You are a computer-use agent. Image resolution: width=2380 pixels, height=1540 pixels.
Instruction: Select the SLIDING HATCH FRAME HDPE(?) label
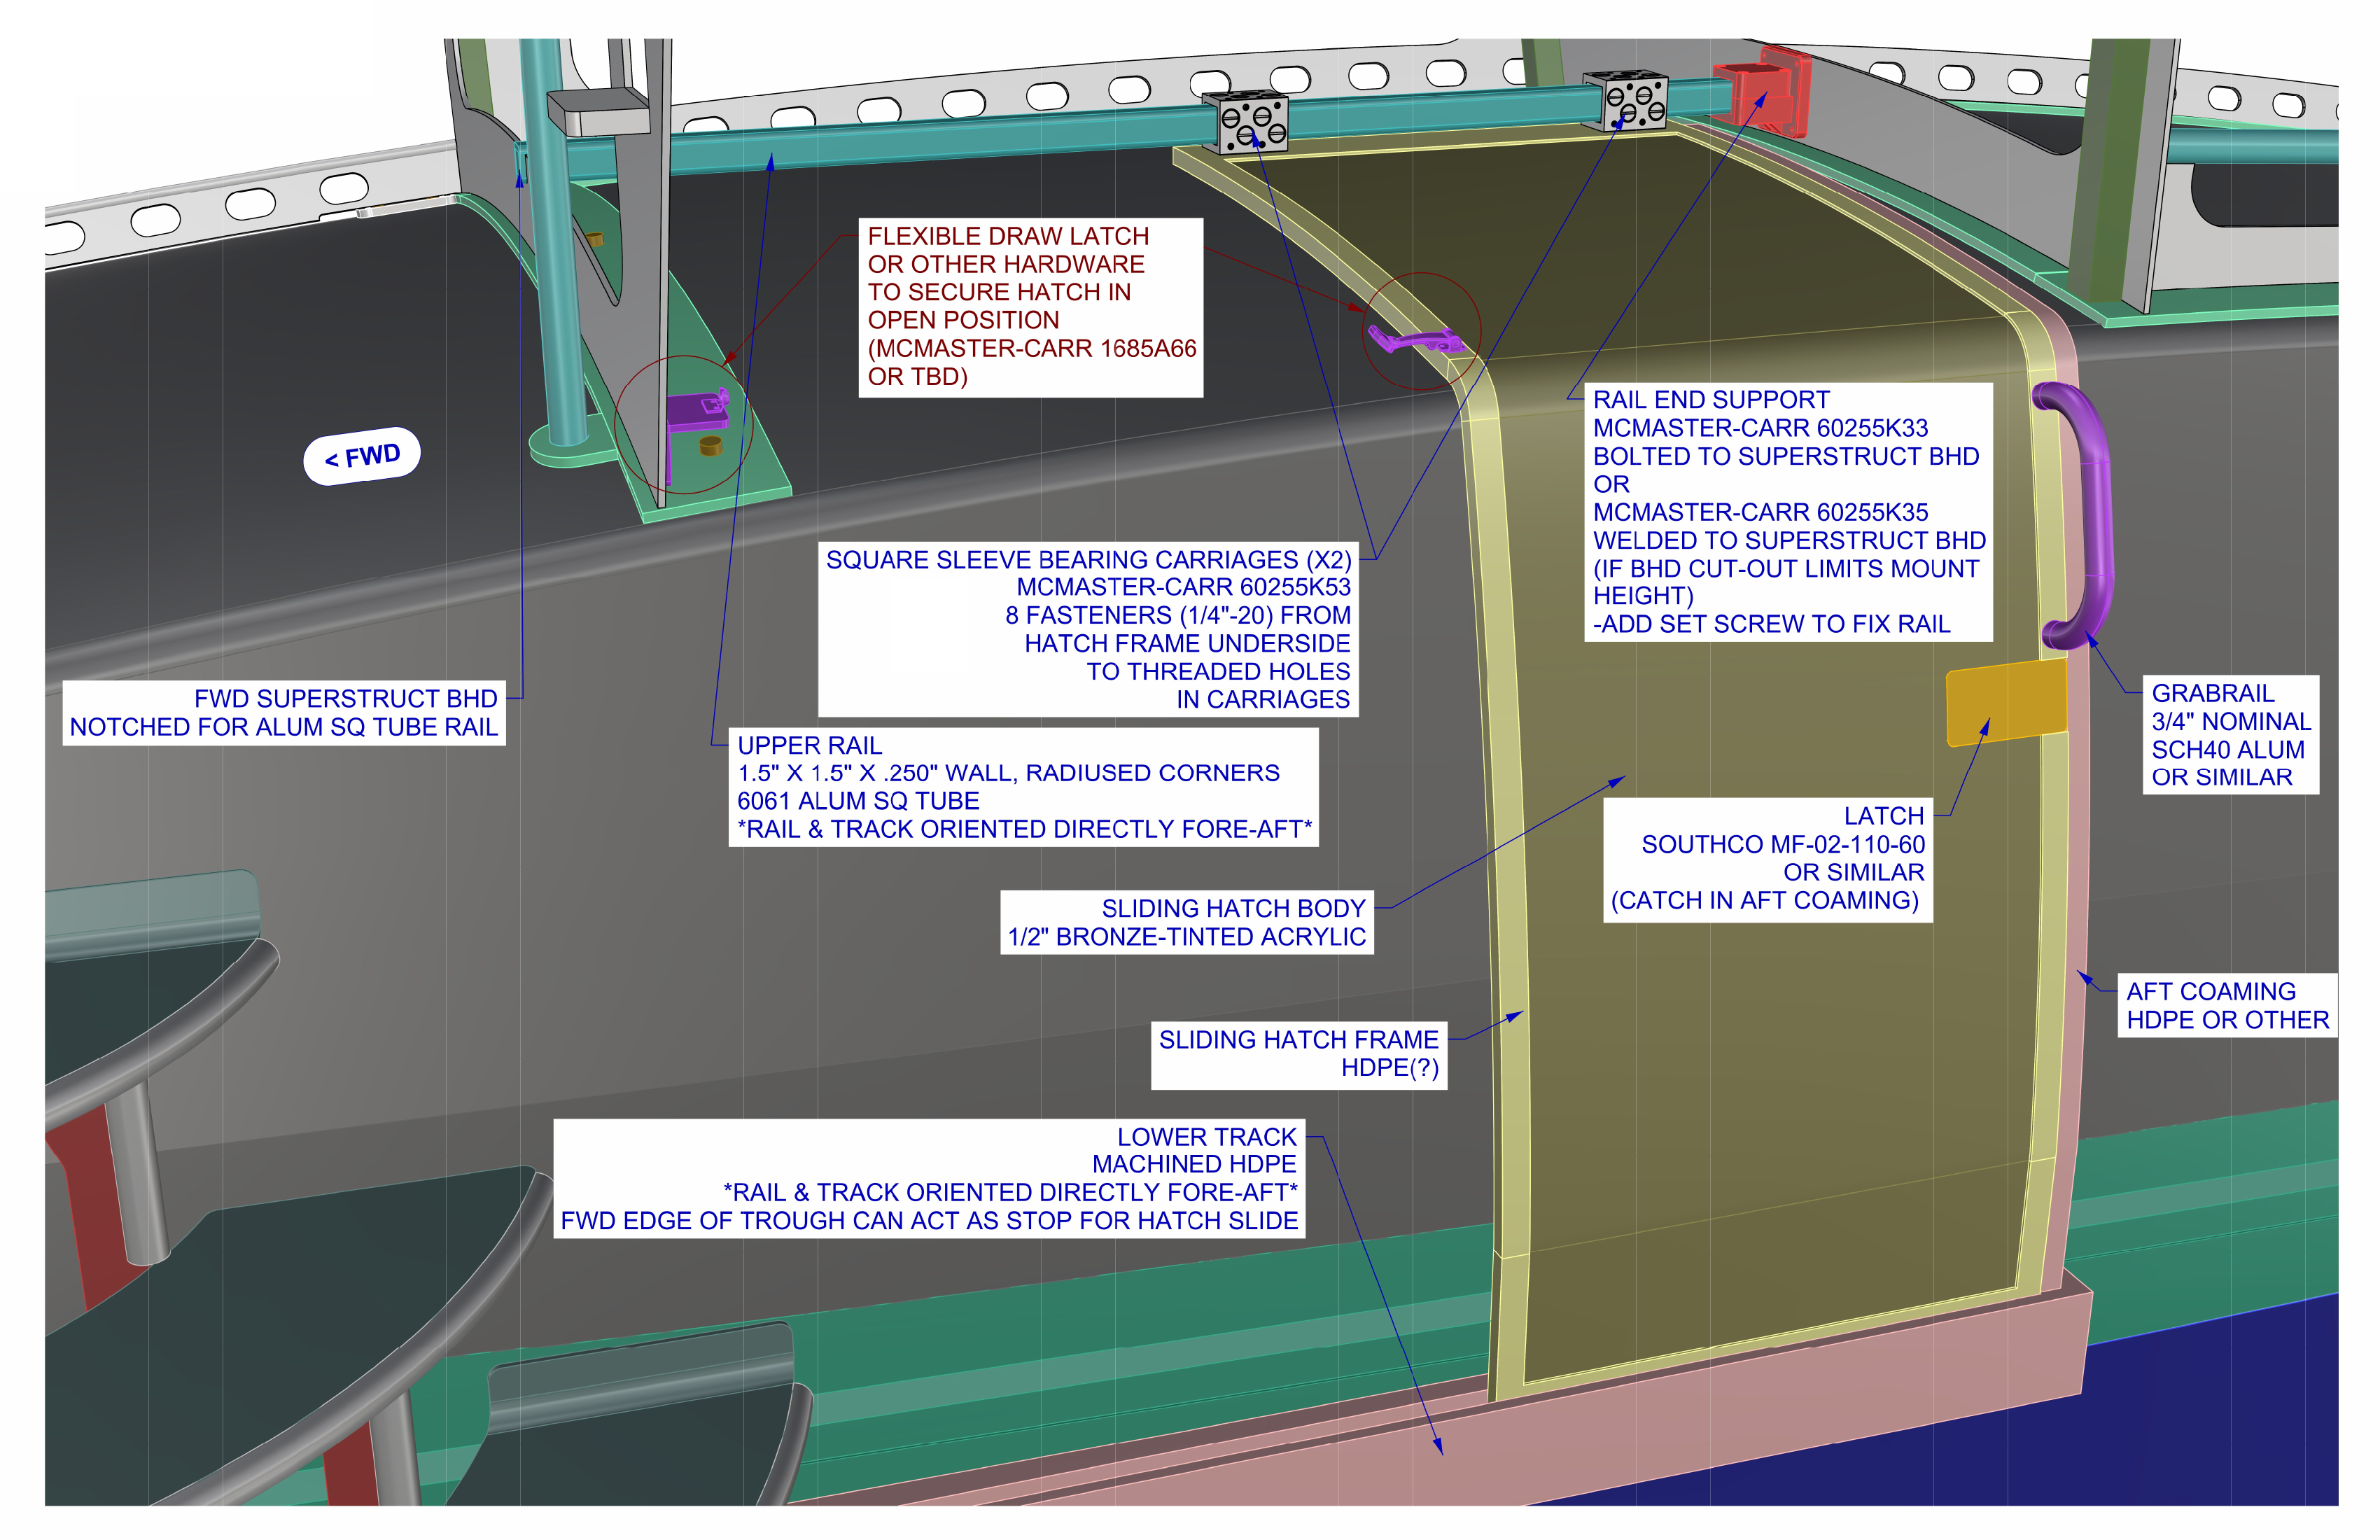click(x=1299, y=1055)
